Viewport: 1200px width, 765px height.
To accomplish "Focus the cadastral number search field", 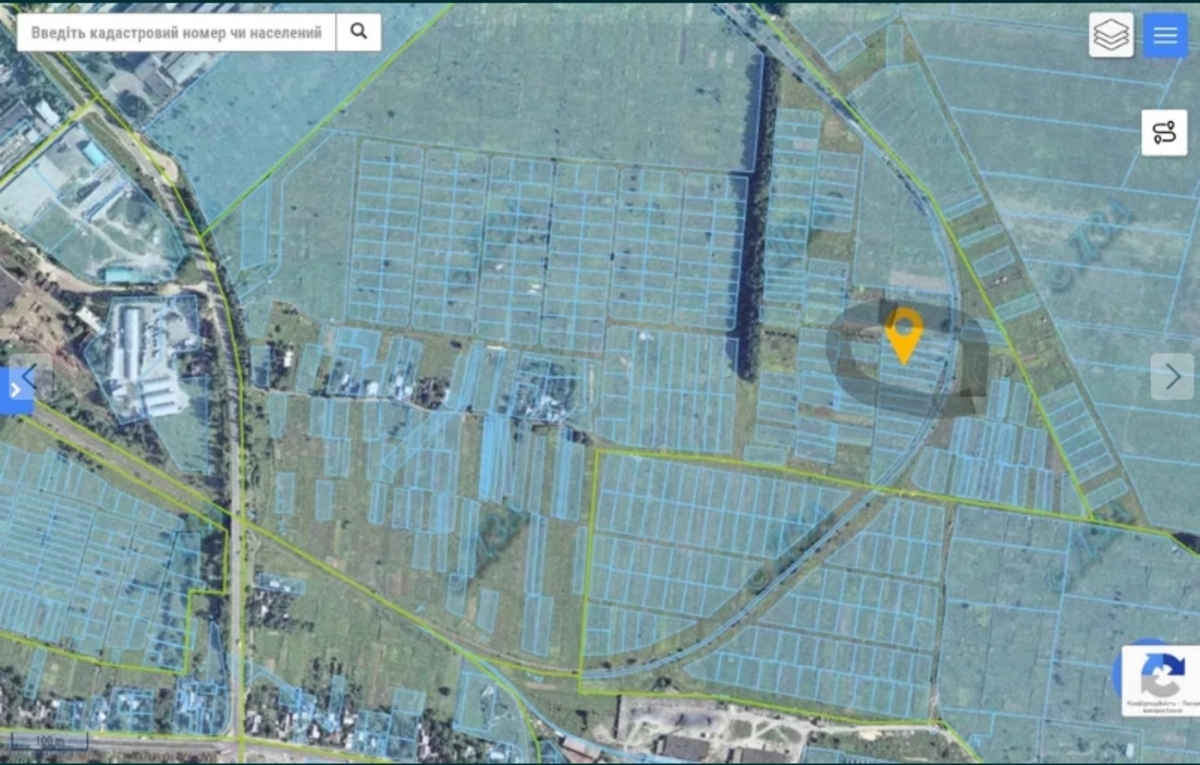I will tap(176, 32).
